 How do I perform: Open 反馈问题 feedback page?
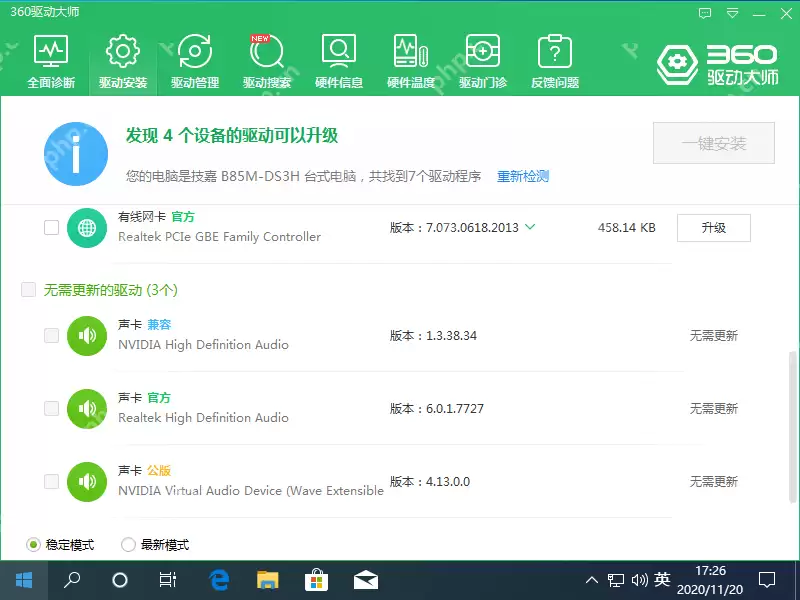(554, 58)
